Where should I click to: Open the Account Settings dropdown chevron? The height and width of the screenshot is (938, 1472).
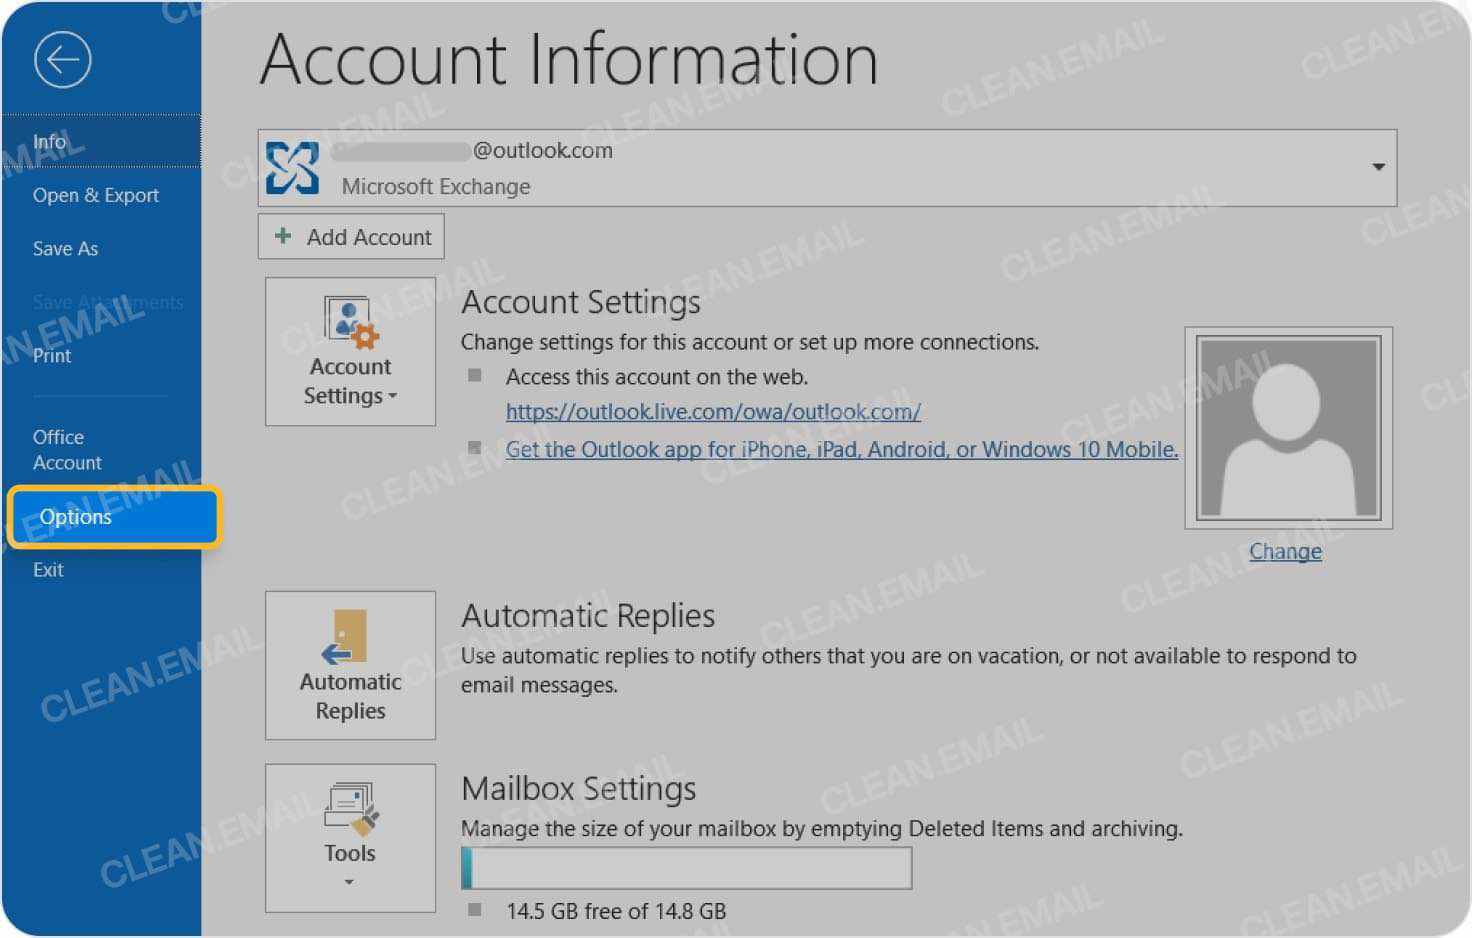[394, 396]
